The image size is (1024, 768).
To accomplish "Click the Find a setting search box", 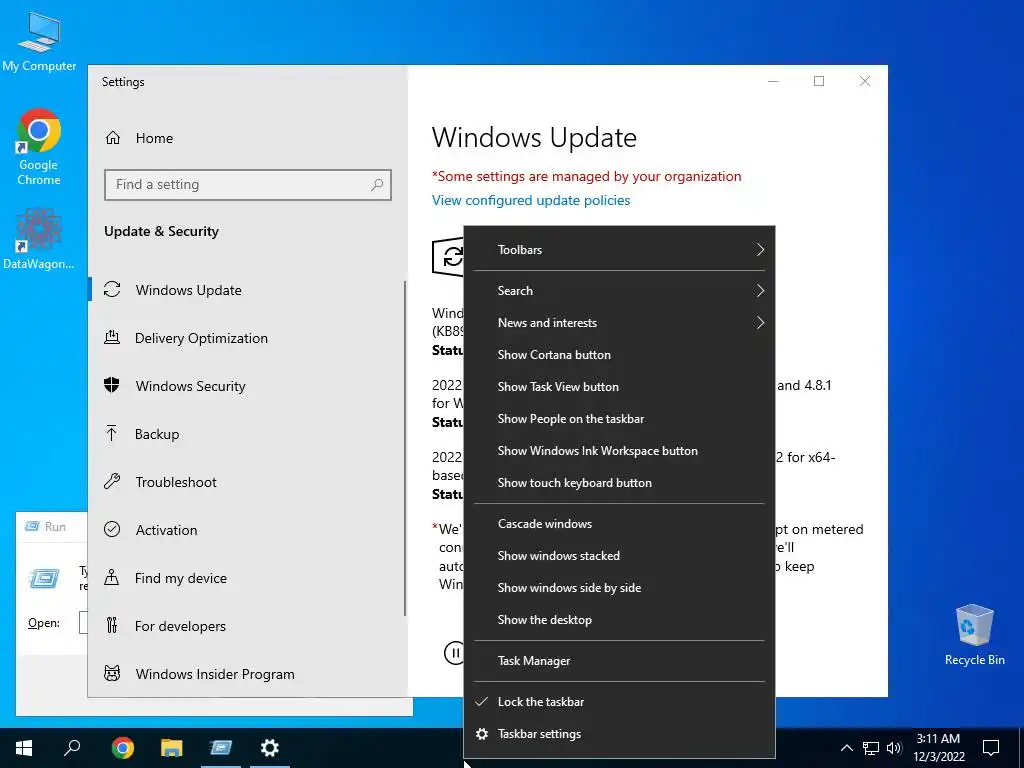I will click(248, 185).
